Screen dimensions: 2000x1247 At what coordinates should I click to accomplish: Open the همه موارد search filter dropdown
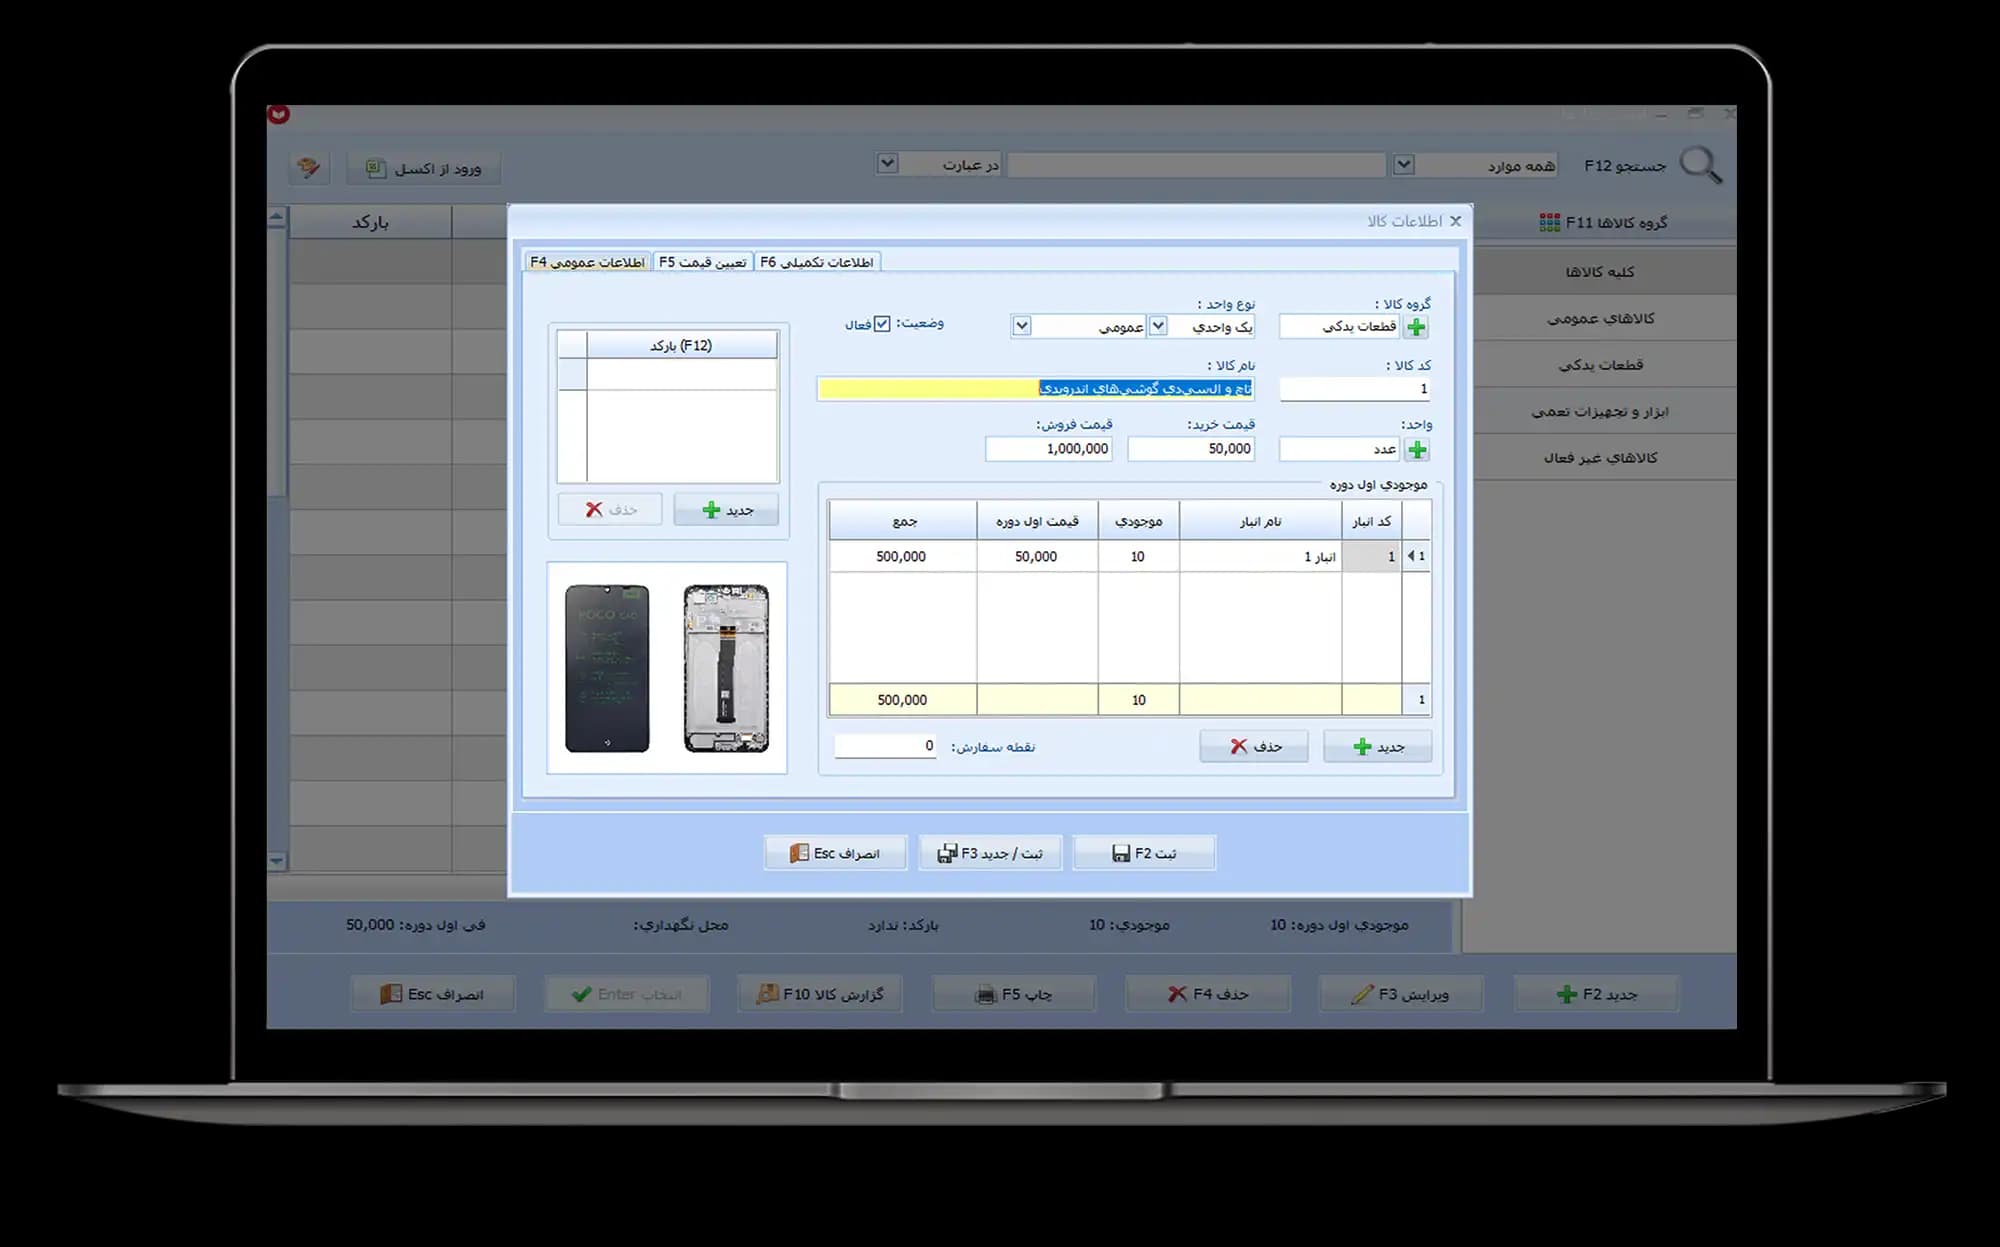click(1404, 164)
